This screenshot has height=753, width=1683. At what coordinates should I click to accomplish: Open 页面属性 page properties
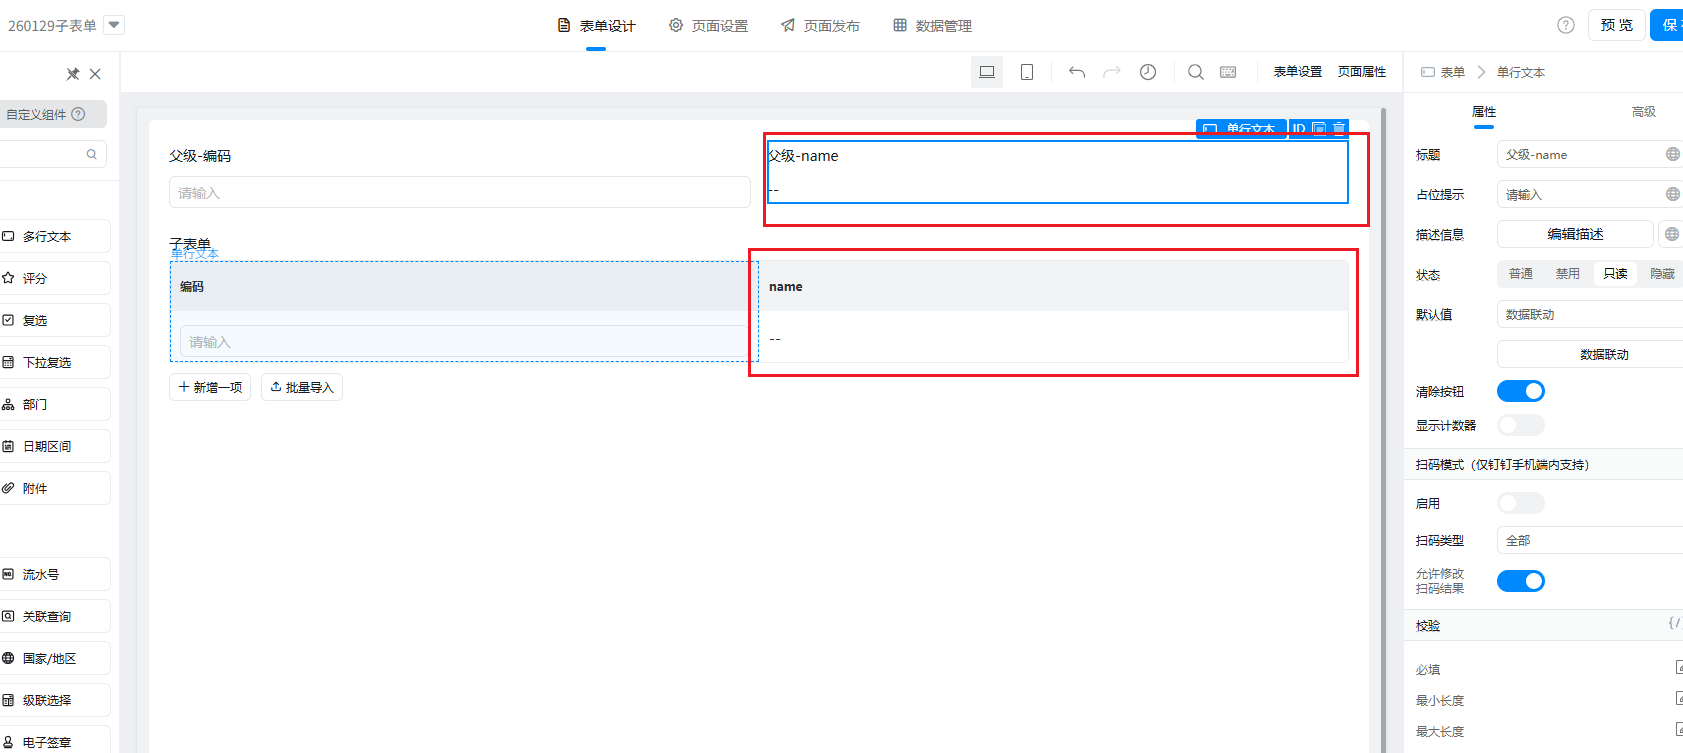1362,72
